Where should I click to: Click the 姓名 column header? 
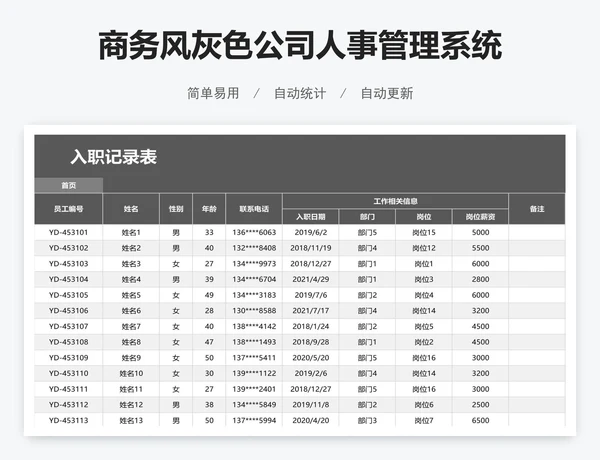coord(131,209)
